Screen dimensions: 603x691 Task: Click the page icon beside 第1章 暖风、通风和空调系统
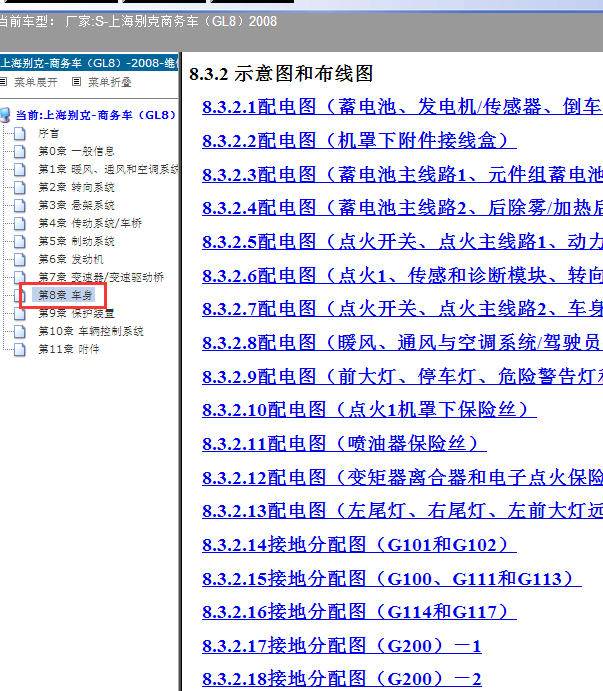pos(20,169)
